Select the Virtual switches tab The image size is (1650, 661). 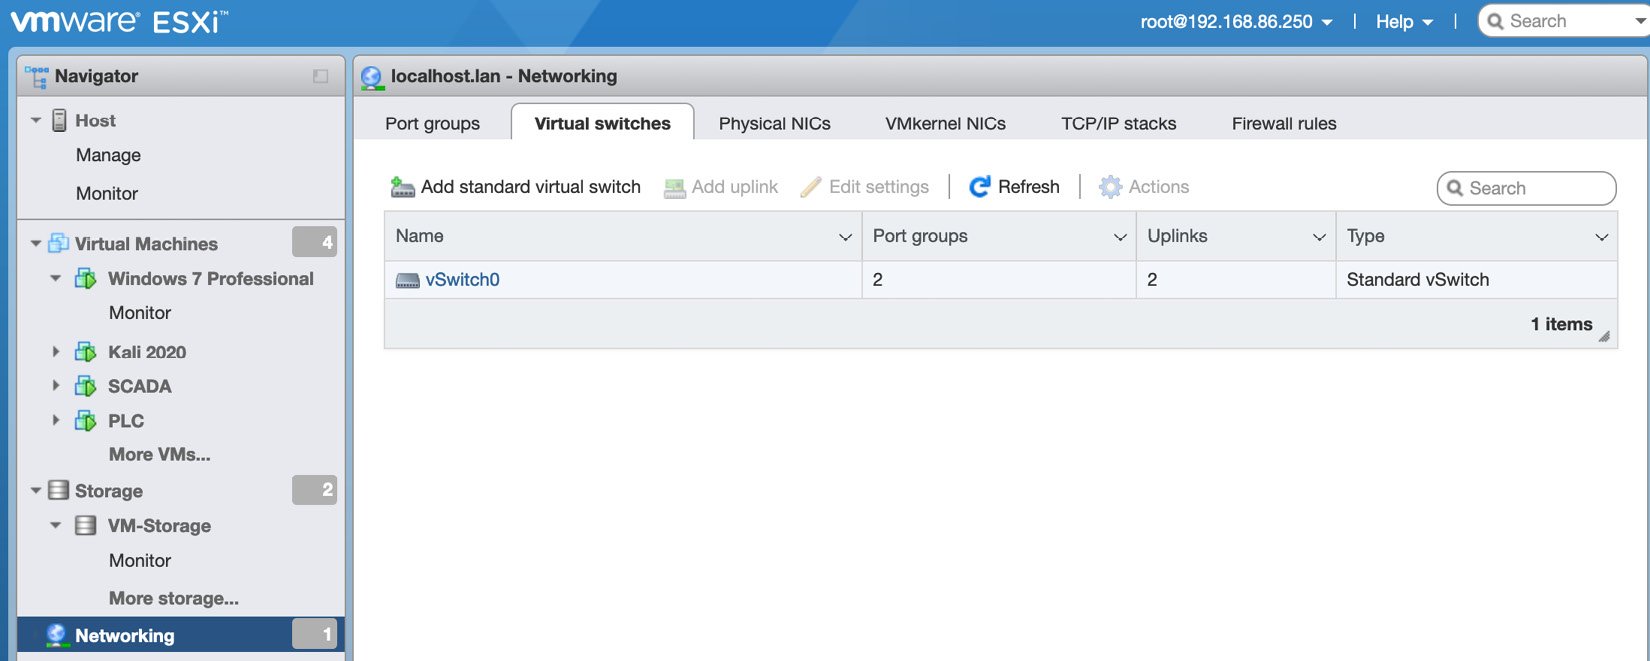602,123
